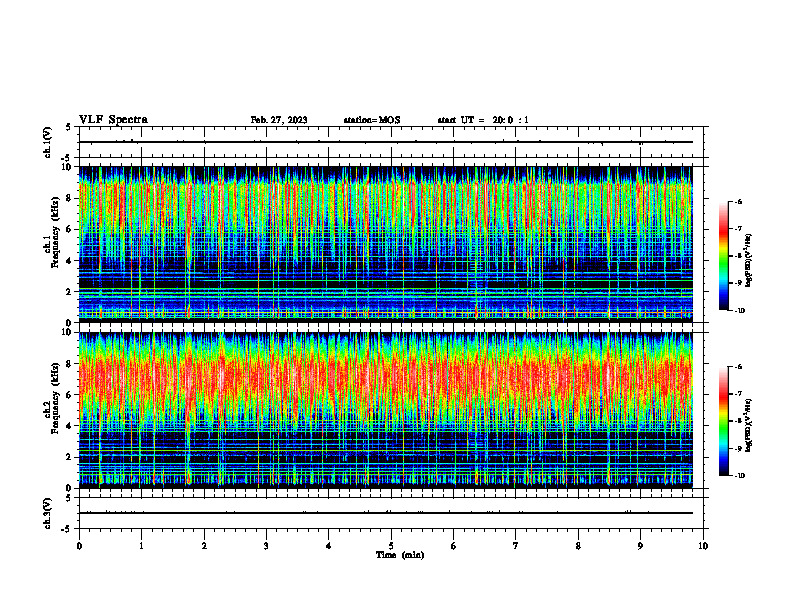Click time axis tick label "7"
Screen dimensions: 792x612
click(516, 546)
